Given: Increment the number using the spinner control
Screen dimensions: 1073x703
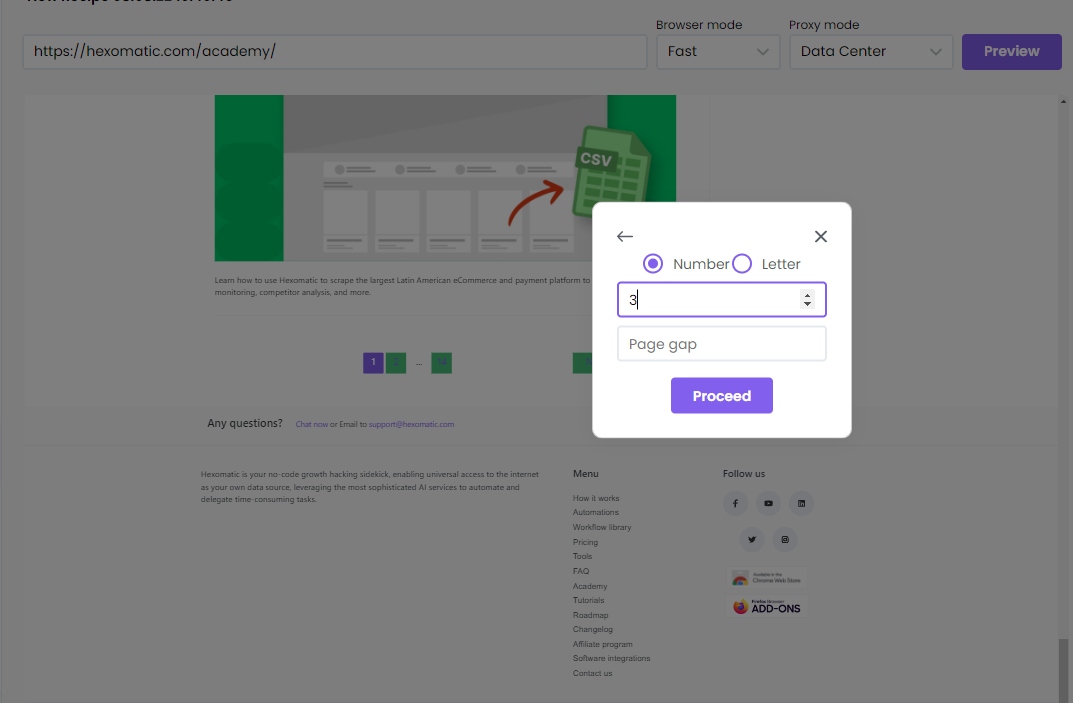Looking at the screenshot, I should click(807, 294).
